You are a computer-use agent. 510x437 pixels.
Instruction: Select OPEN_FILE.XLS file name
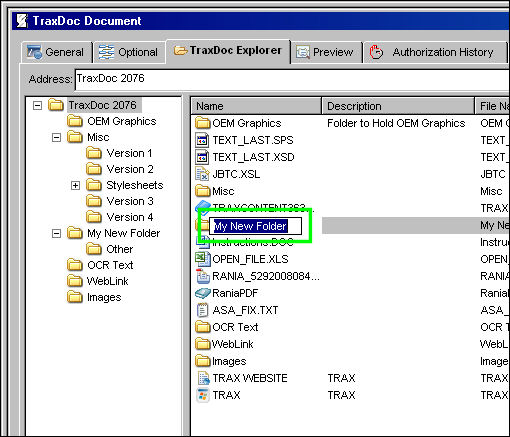click(250, 259)
